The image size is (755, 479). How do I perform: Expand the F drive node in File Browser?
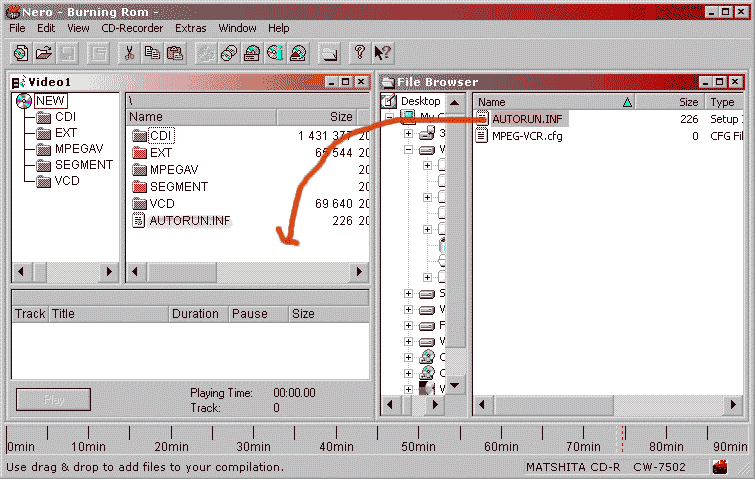point(408,325)
